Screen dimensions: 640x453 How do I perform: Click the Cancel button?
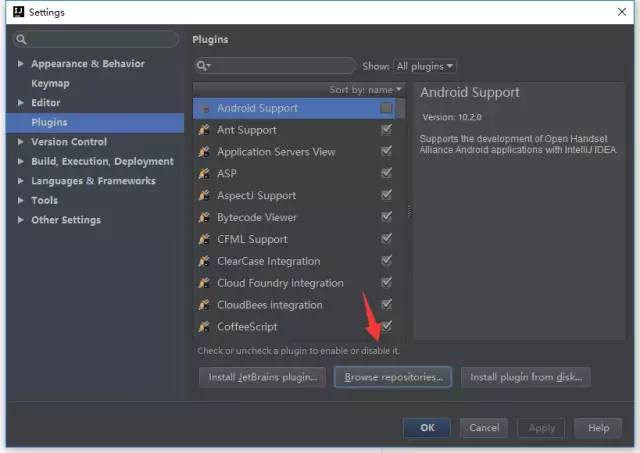(484, 428)
